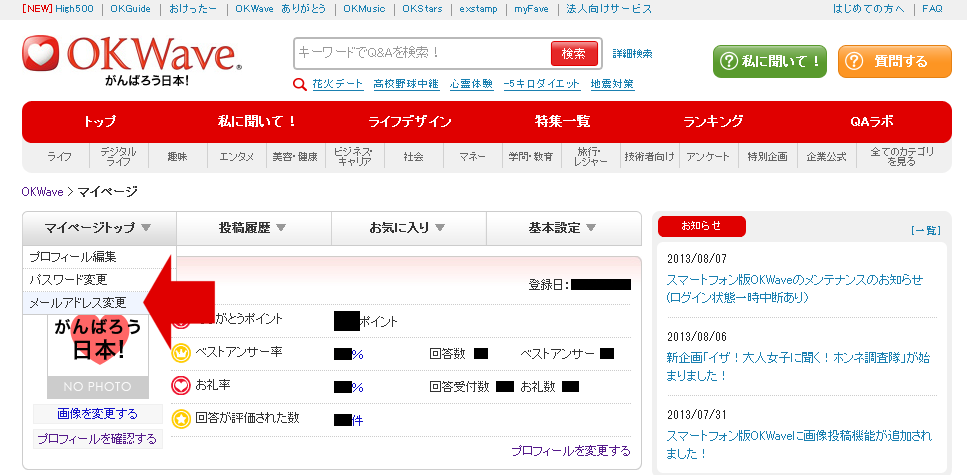Open the 企業公式 category

tap(826, 157)
